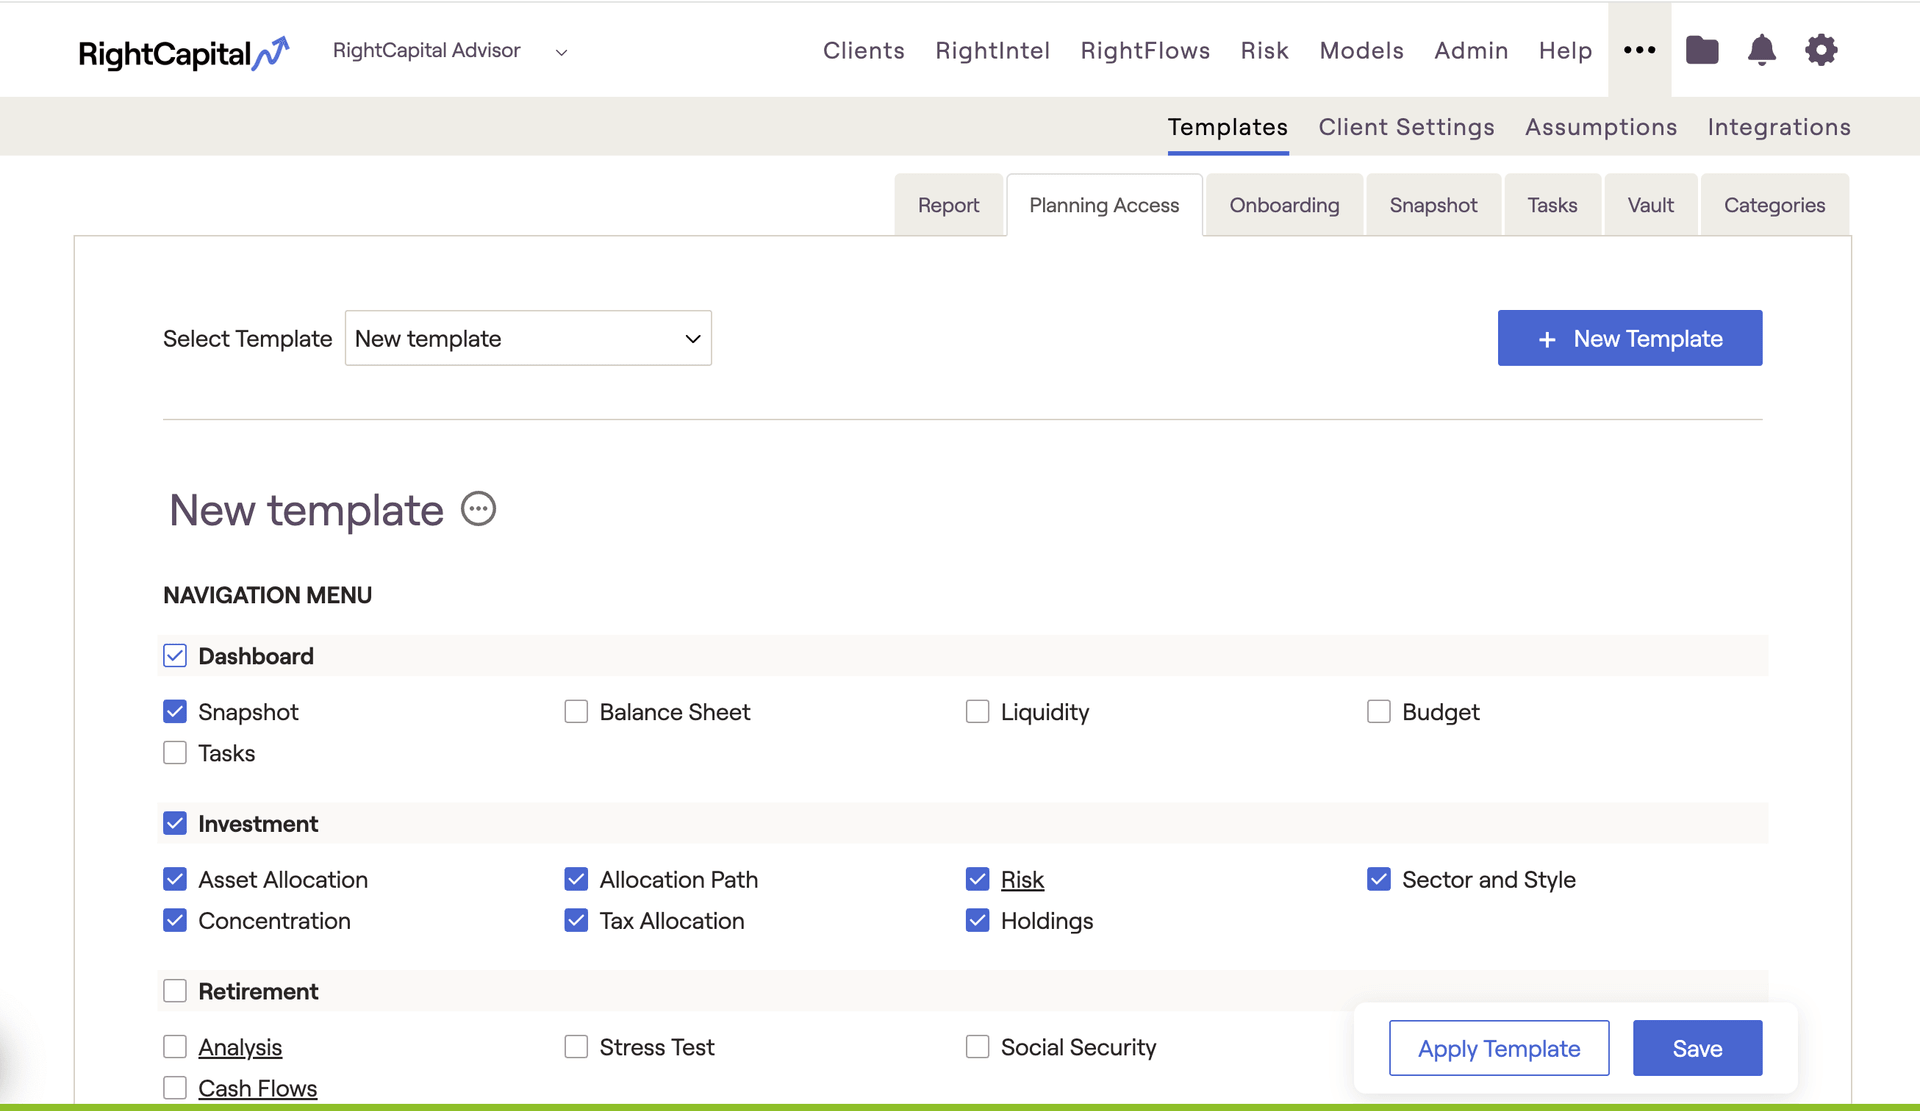Enable the Tasks checkbox under Dashboard
The image size is (1920, 1111).
click(x=175, y=753)
